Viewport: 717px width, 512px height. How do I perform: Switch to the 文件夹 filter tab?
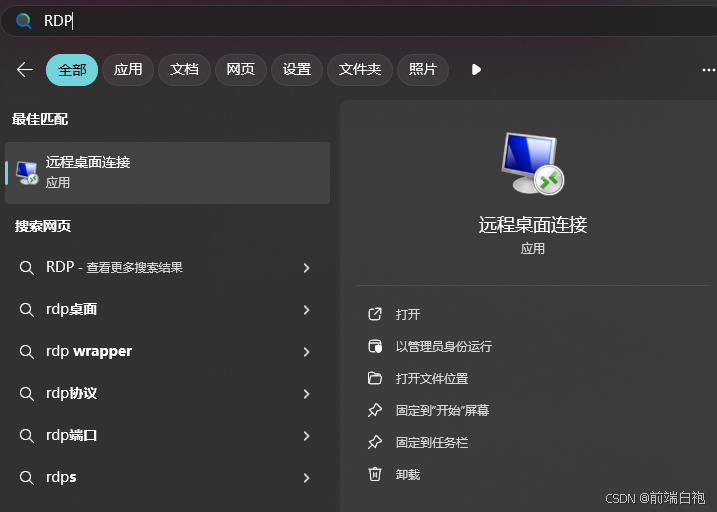coord(360,70)
